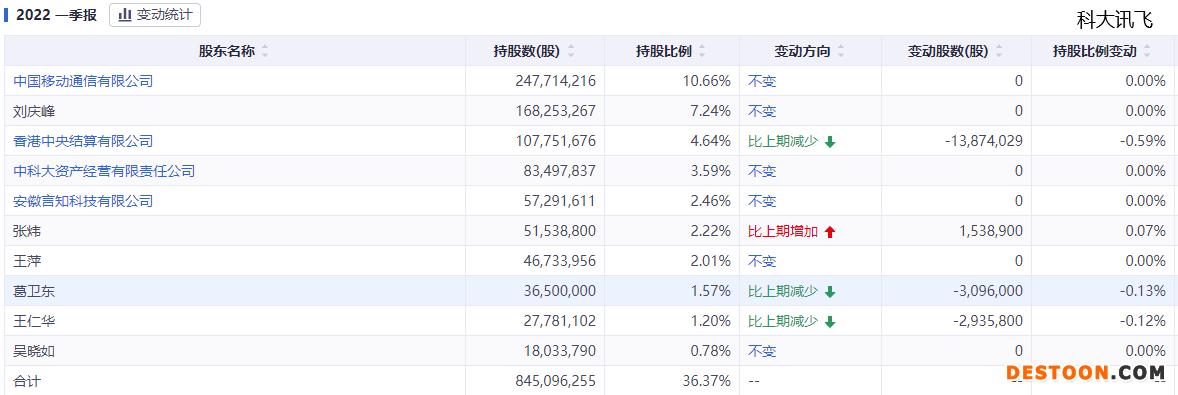The image size is (1178, 395).
Task: Click ratio change value -0.59%
Action: pos(1143,141)
